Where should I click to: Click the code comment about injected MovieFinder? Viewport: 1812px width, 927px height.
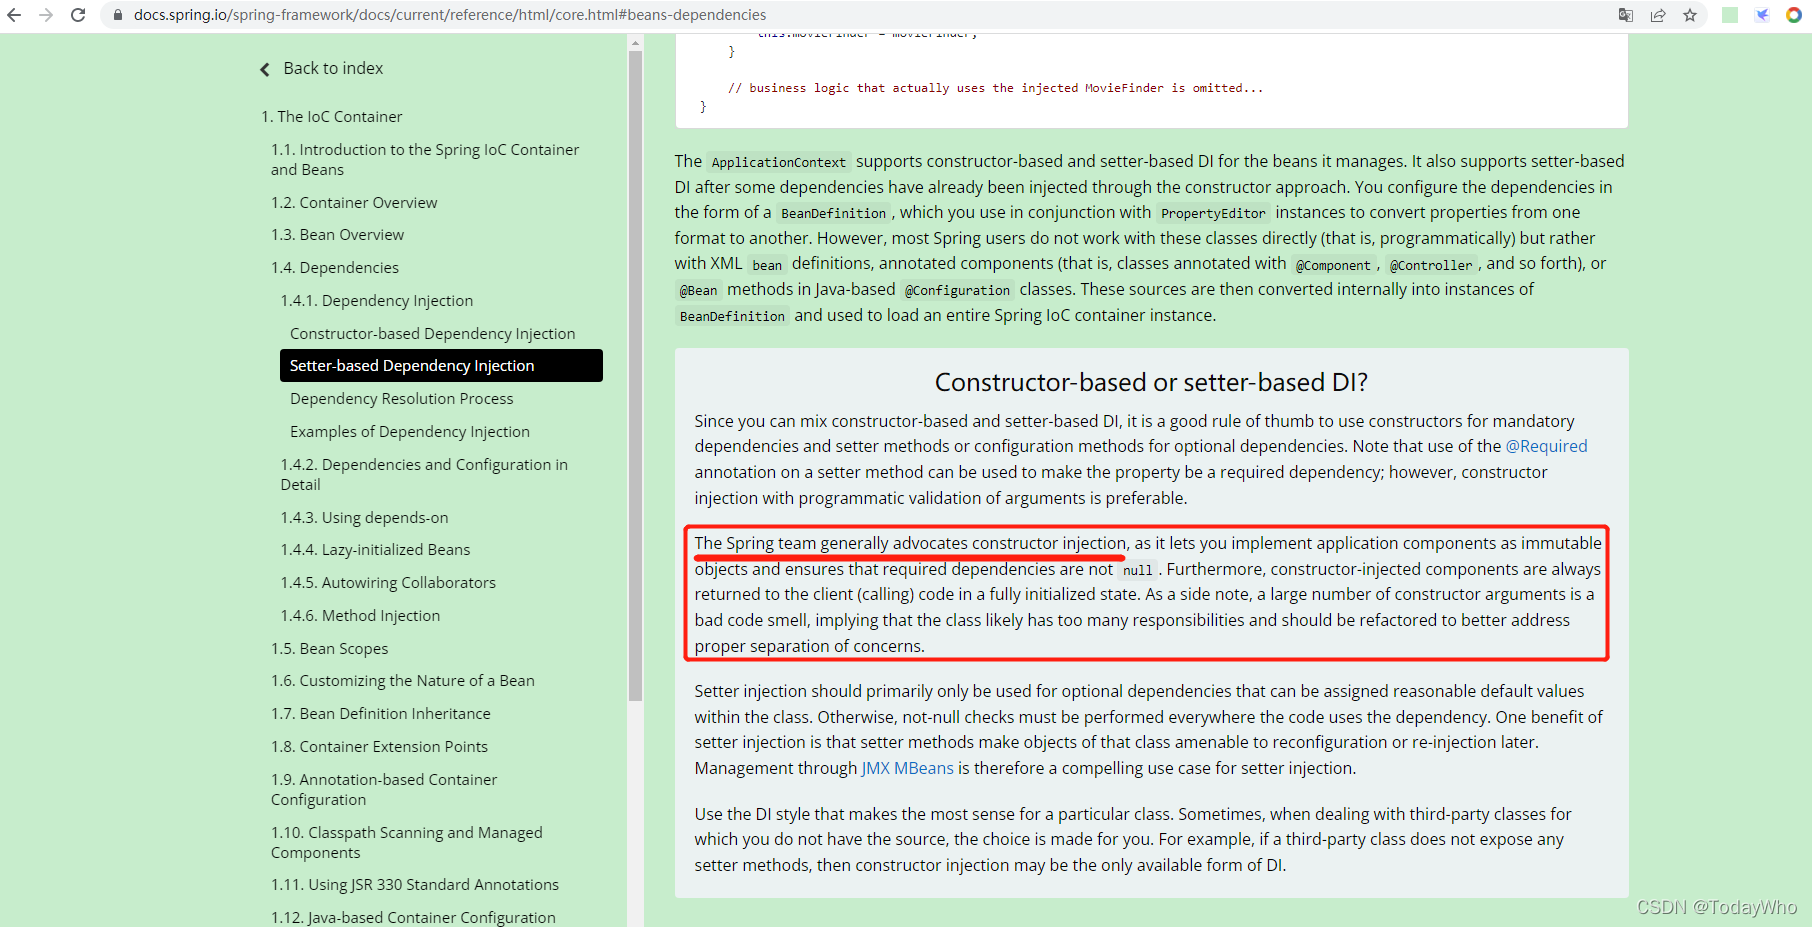point(995,88)
